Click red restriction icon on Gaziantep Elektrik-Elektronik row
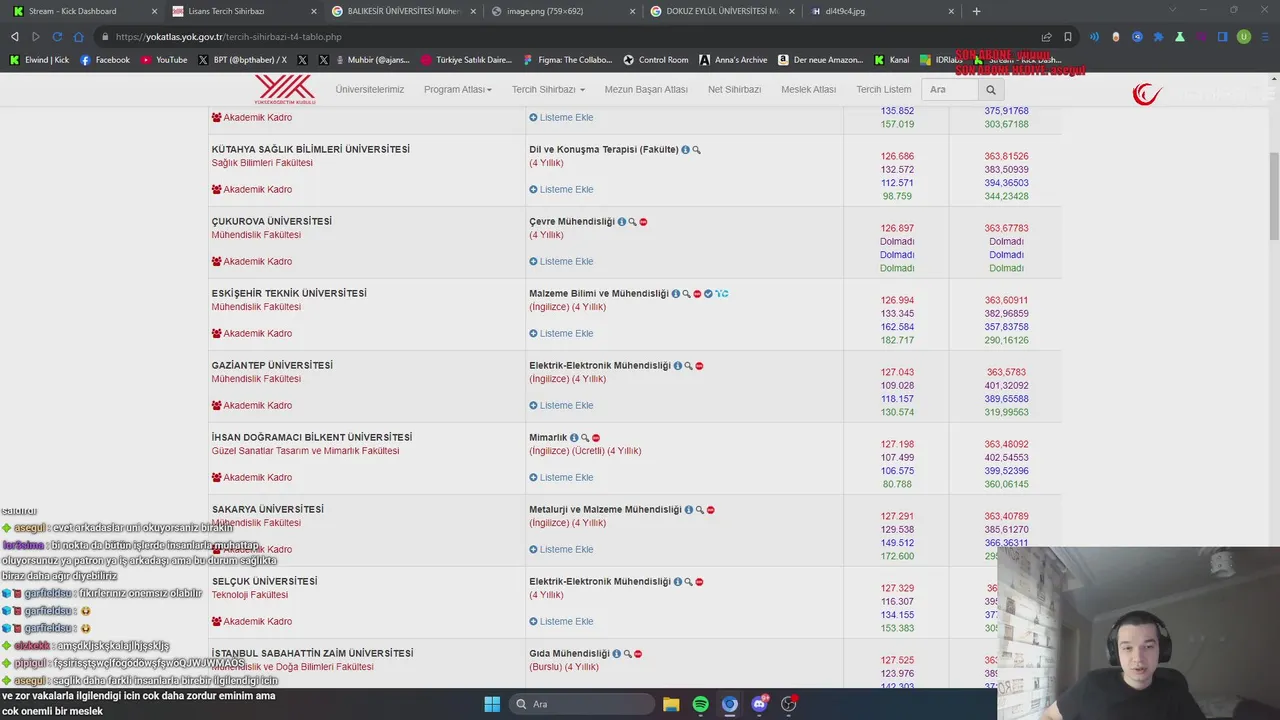Image resolution: width=1280 pixels, height=720 pixels. (699, 366)
